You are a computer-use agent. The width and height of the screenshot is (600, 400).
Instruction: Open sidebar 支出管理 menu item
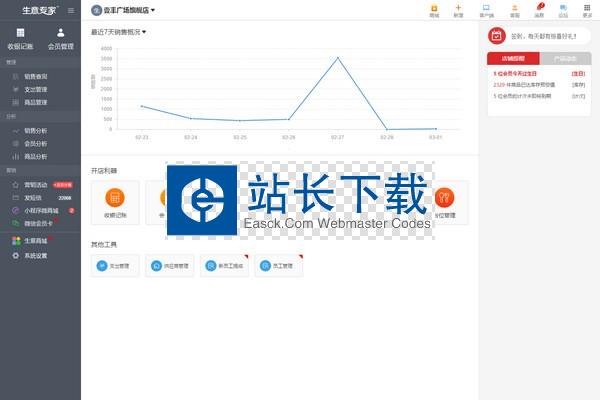(x=36, y=90)
